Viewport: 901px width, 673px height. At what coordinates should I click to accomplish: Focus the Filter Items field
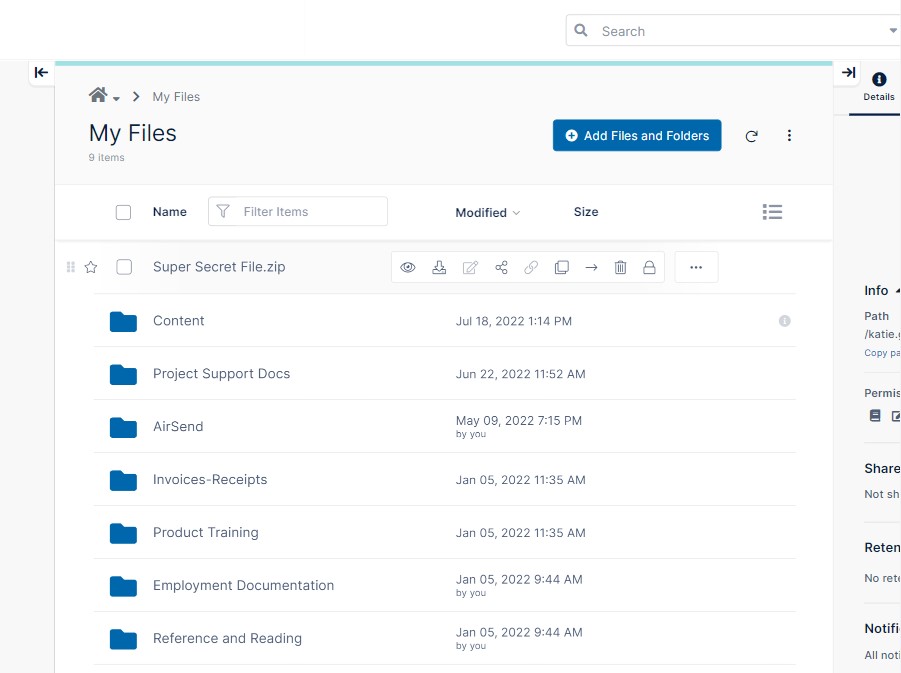(298, 211)
